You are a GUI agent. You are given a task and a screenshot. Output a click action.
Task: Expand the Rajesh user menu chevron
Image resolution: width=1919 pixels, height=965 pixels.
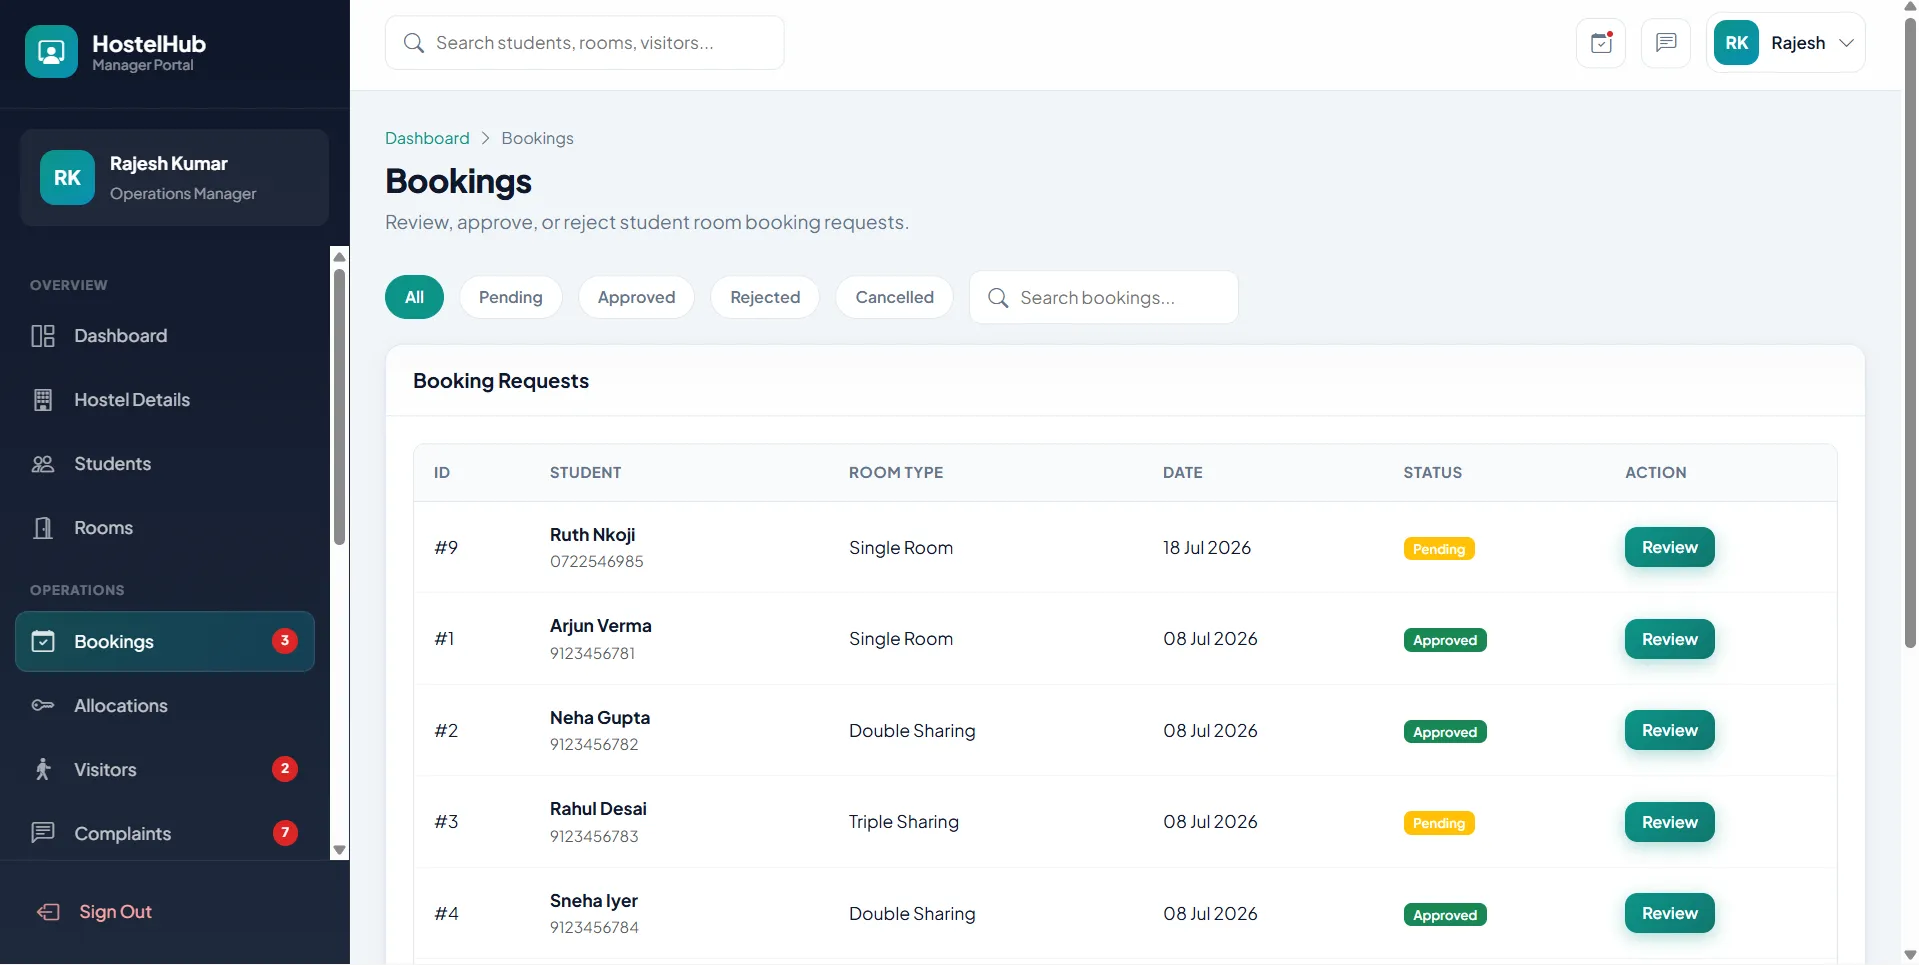[x=1846, y=43]
